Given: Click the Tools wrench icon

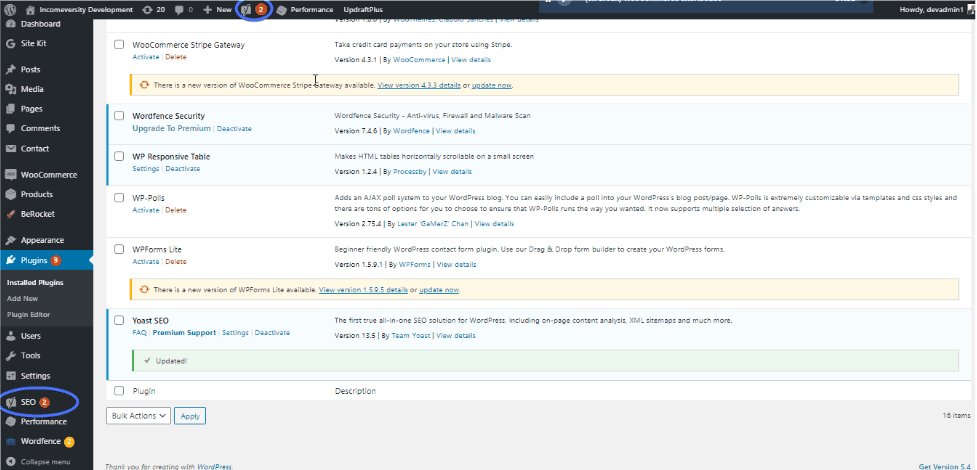Looking at the screenshot, I should pyautogui.click(x=10, y=355).
